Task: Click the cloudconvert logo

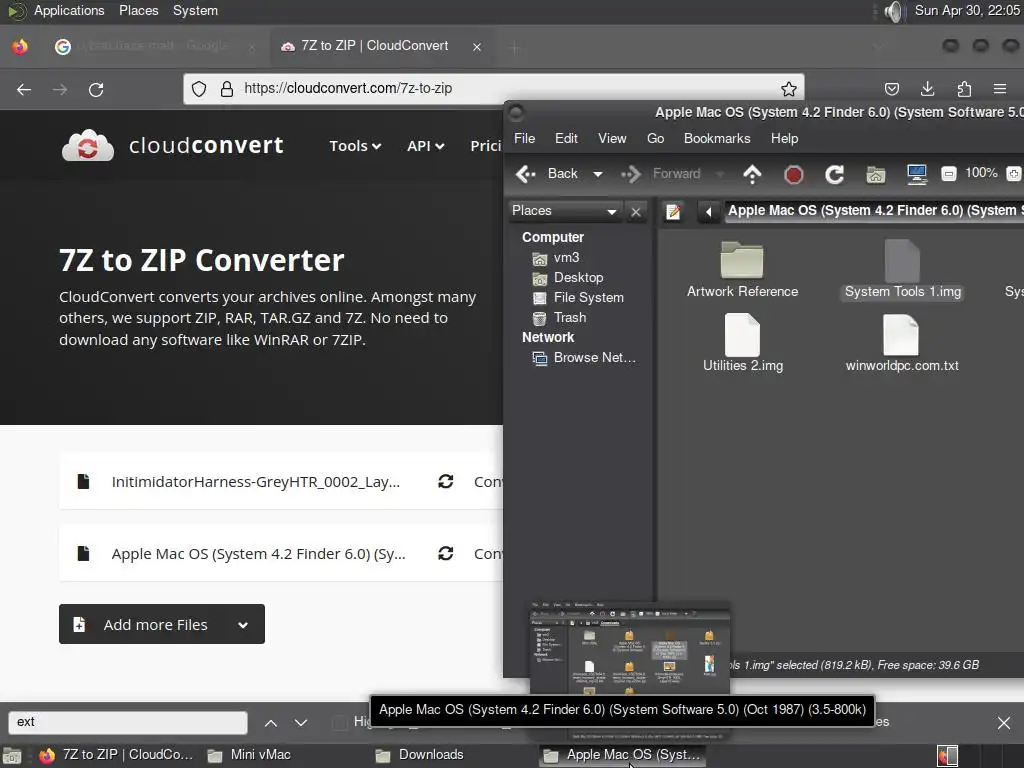Action: (x=173, y=145)
